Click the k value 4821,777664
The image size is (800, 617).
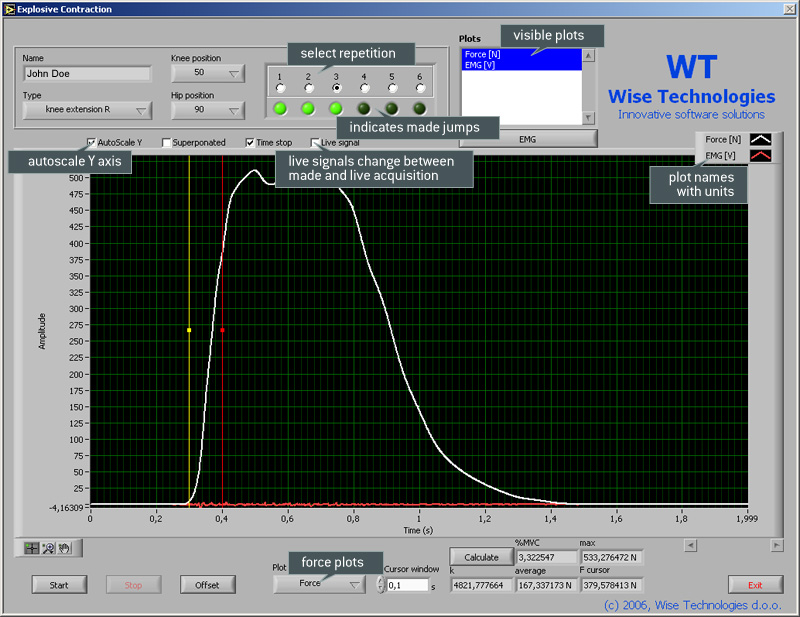481,585
